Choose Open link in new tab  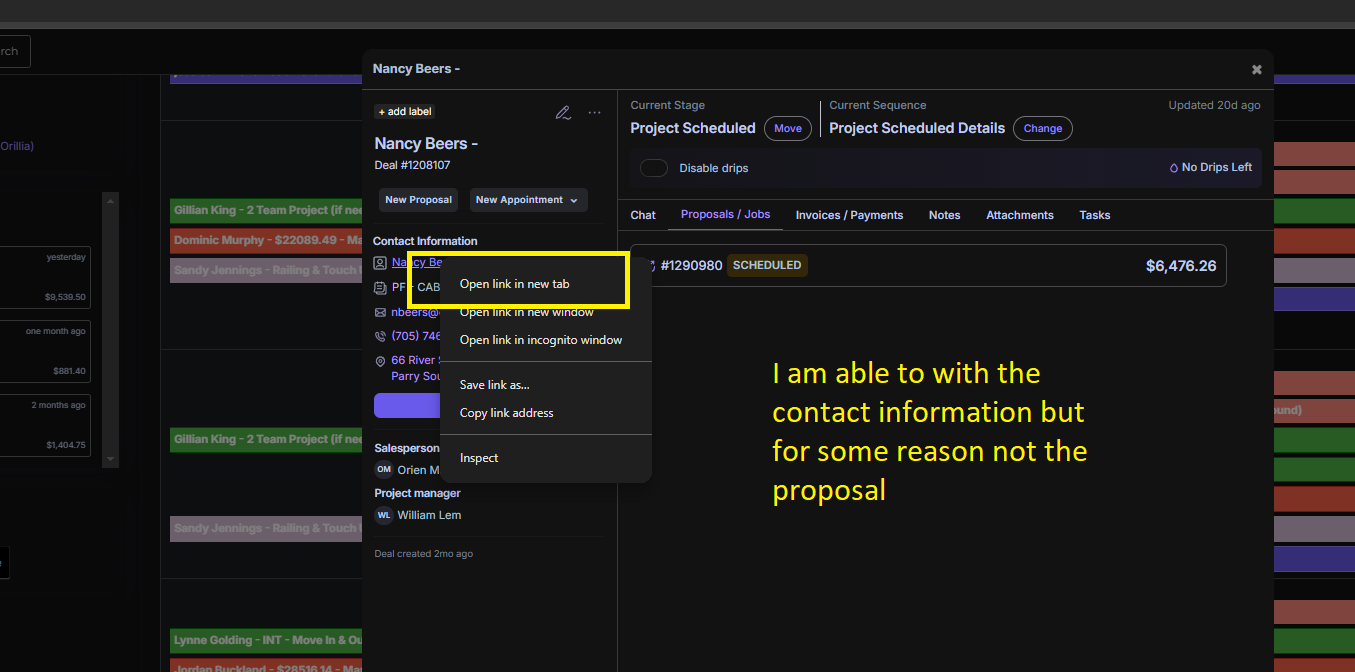[514, 284]
